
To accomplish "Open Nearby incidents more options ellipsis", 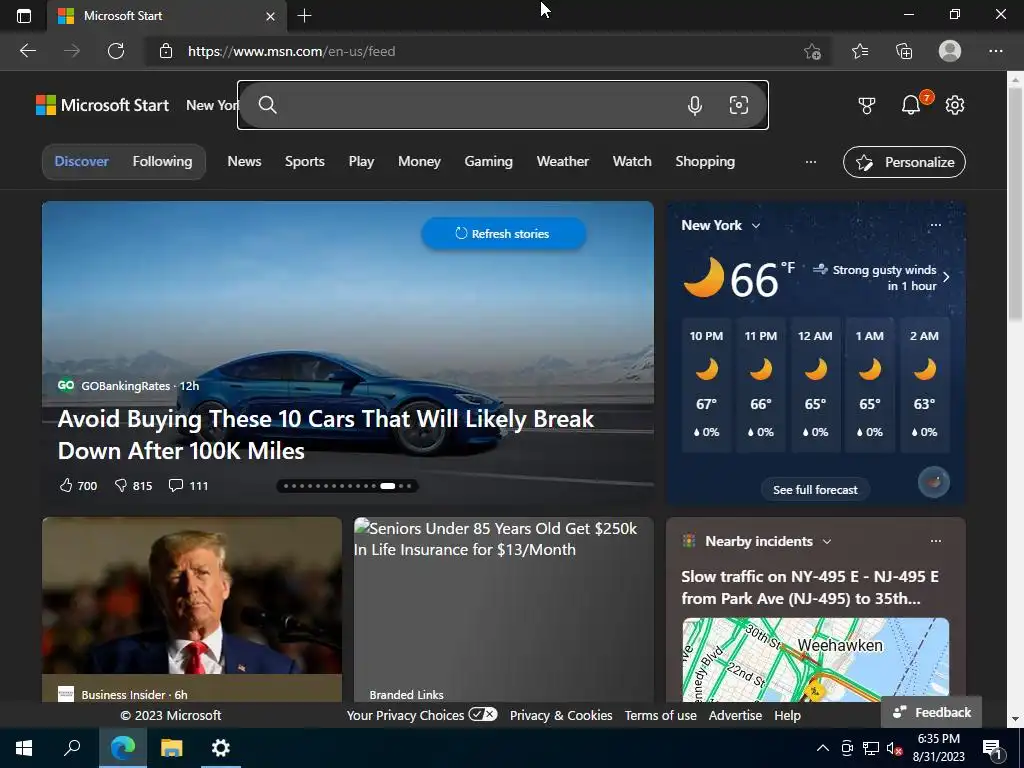I will 936,541.
